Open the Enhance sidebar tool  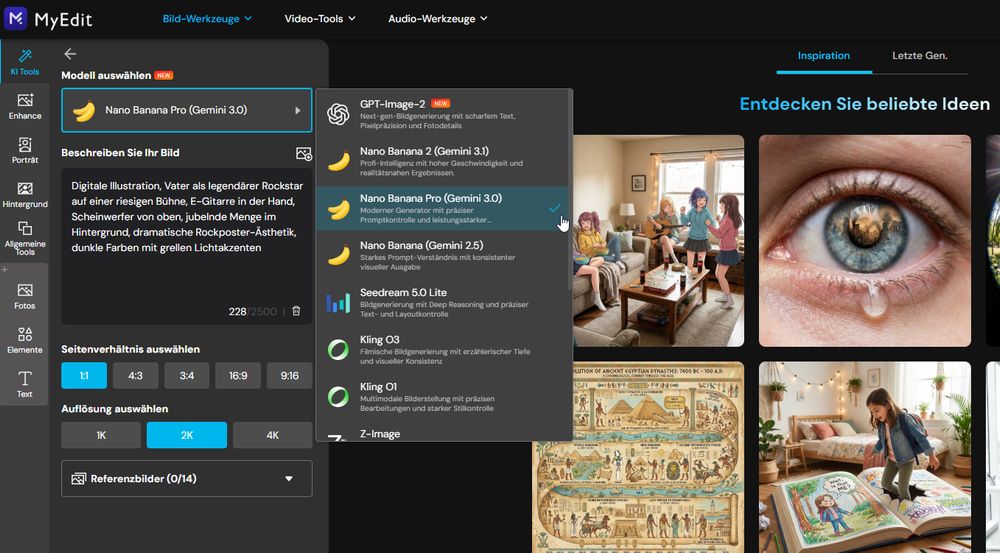25,107
